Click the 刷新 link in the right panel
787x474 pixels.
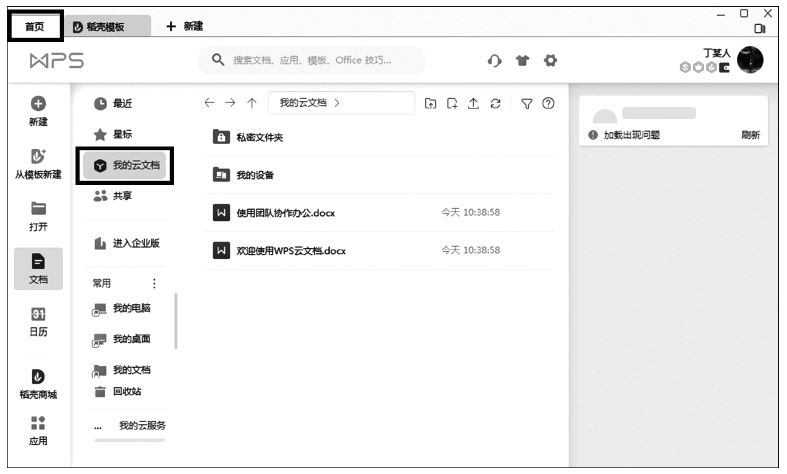[749, 135]
